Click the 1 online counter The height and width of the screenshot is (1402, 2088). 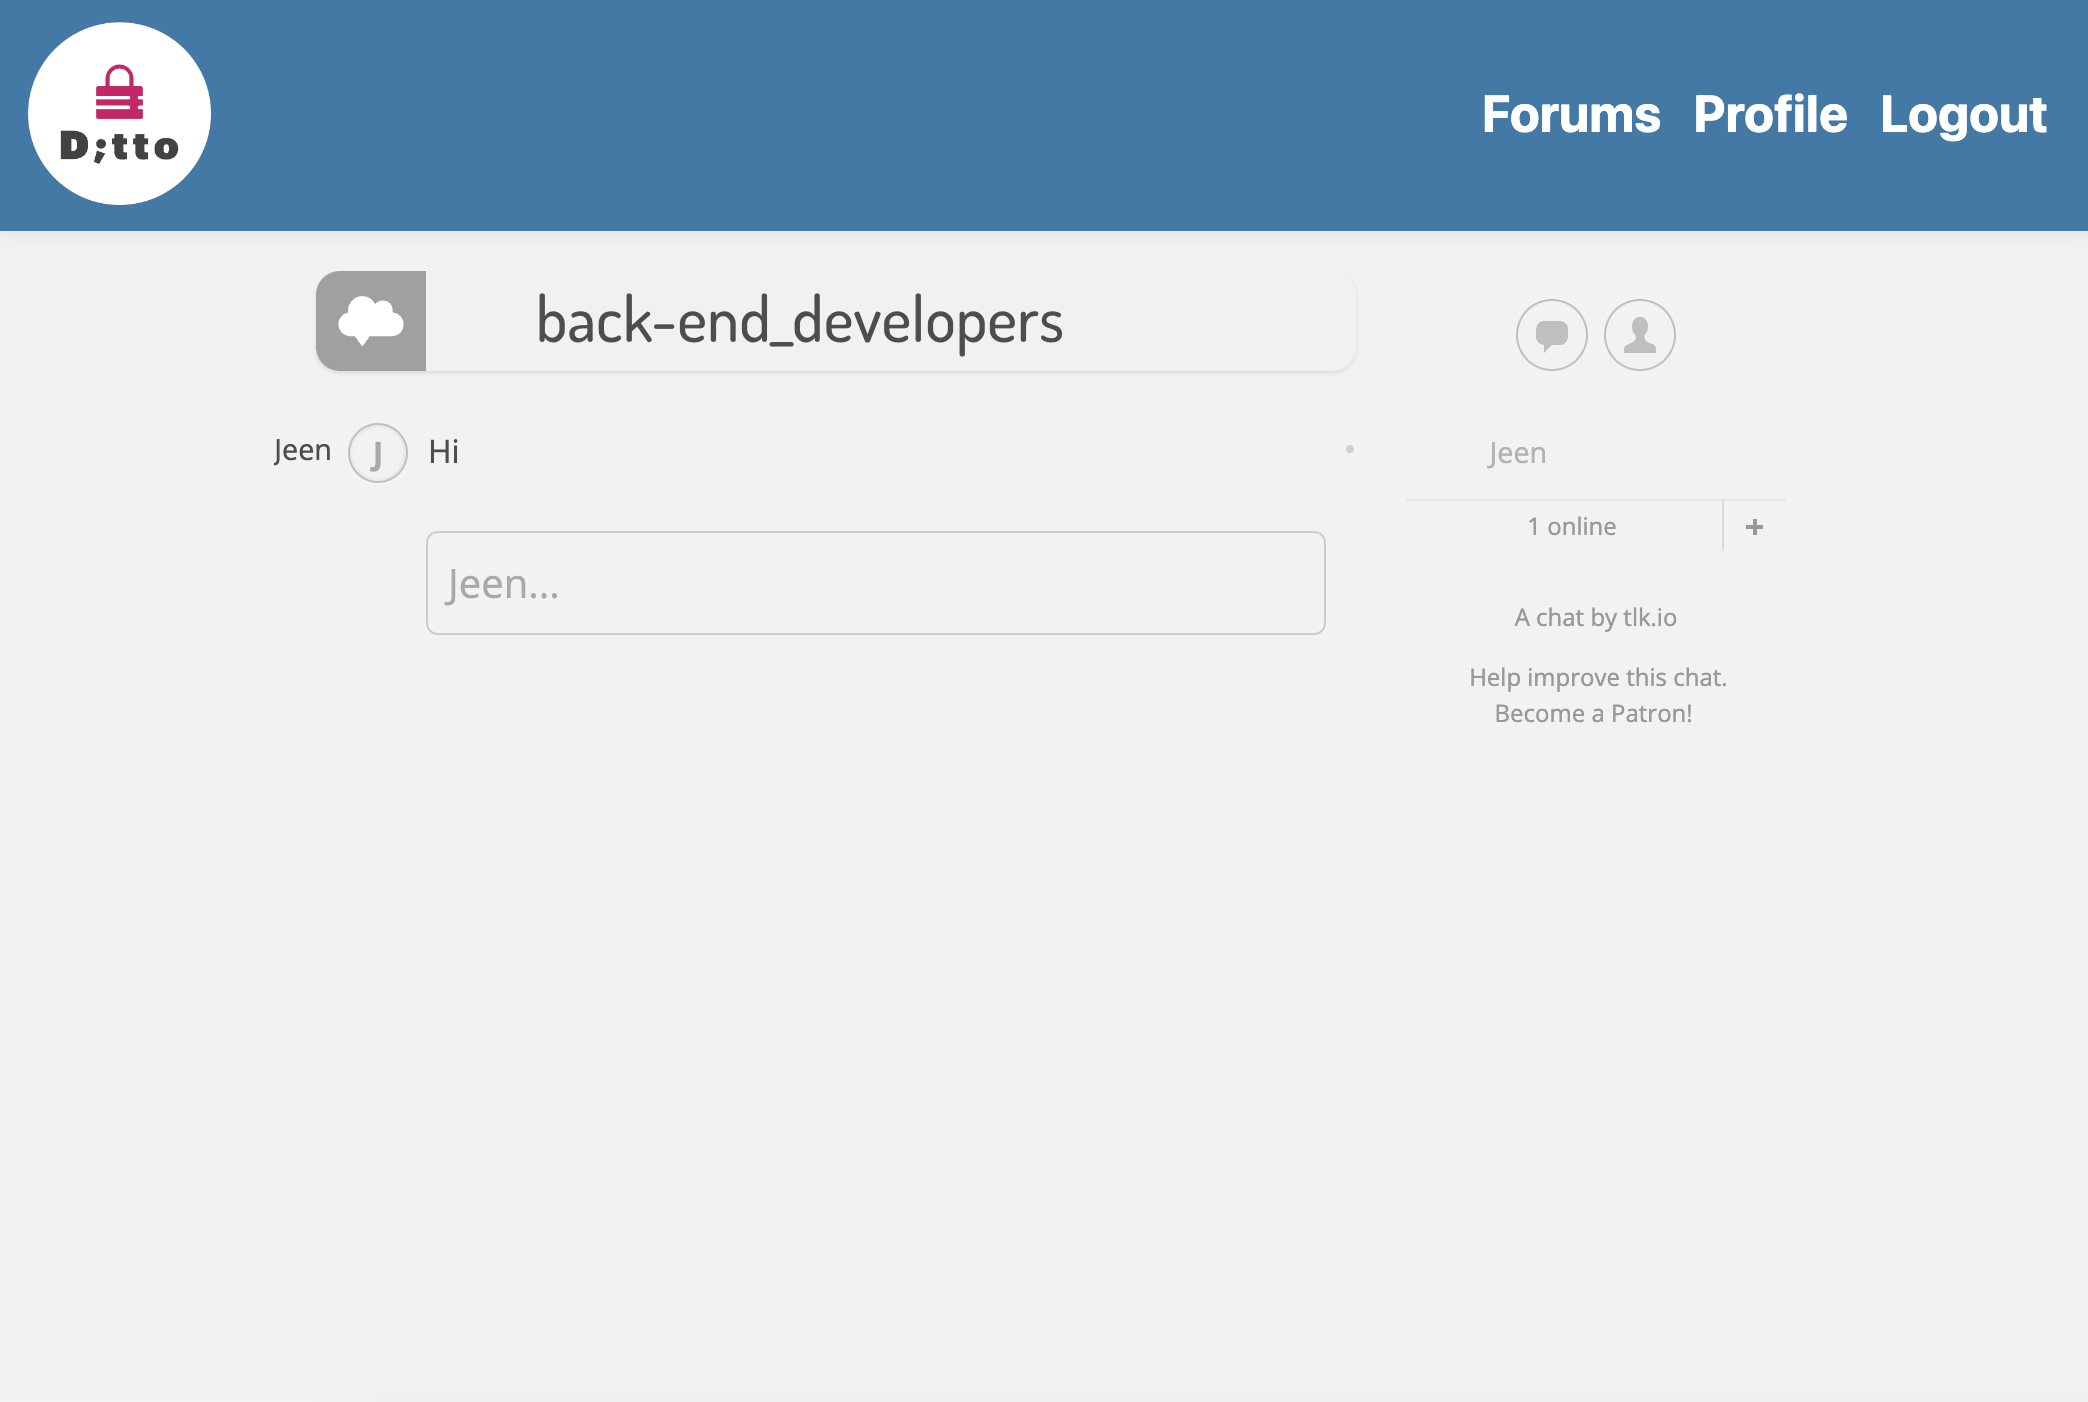[1571, 527]
